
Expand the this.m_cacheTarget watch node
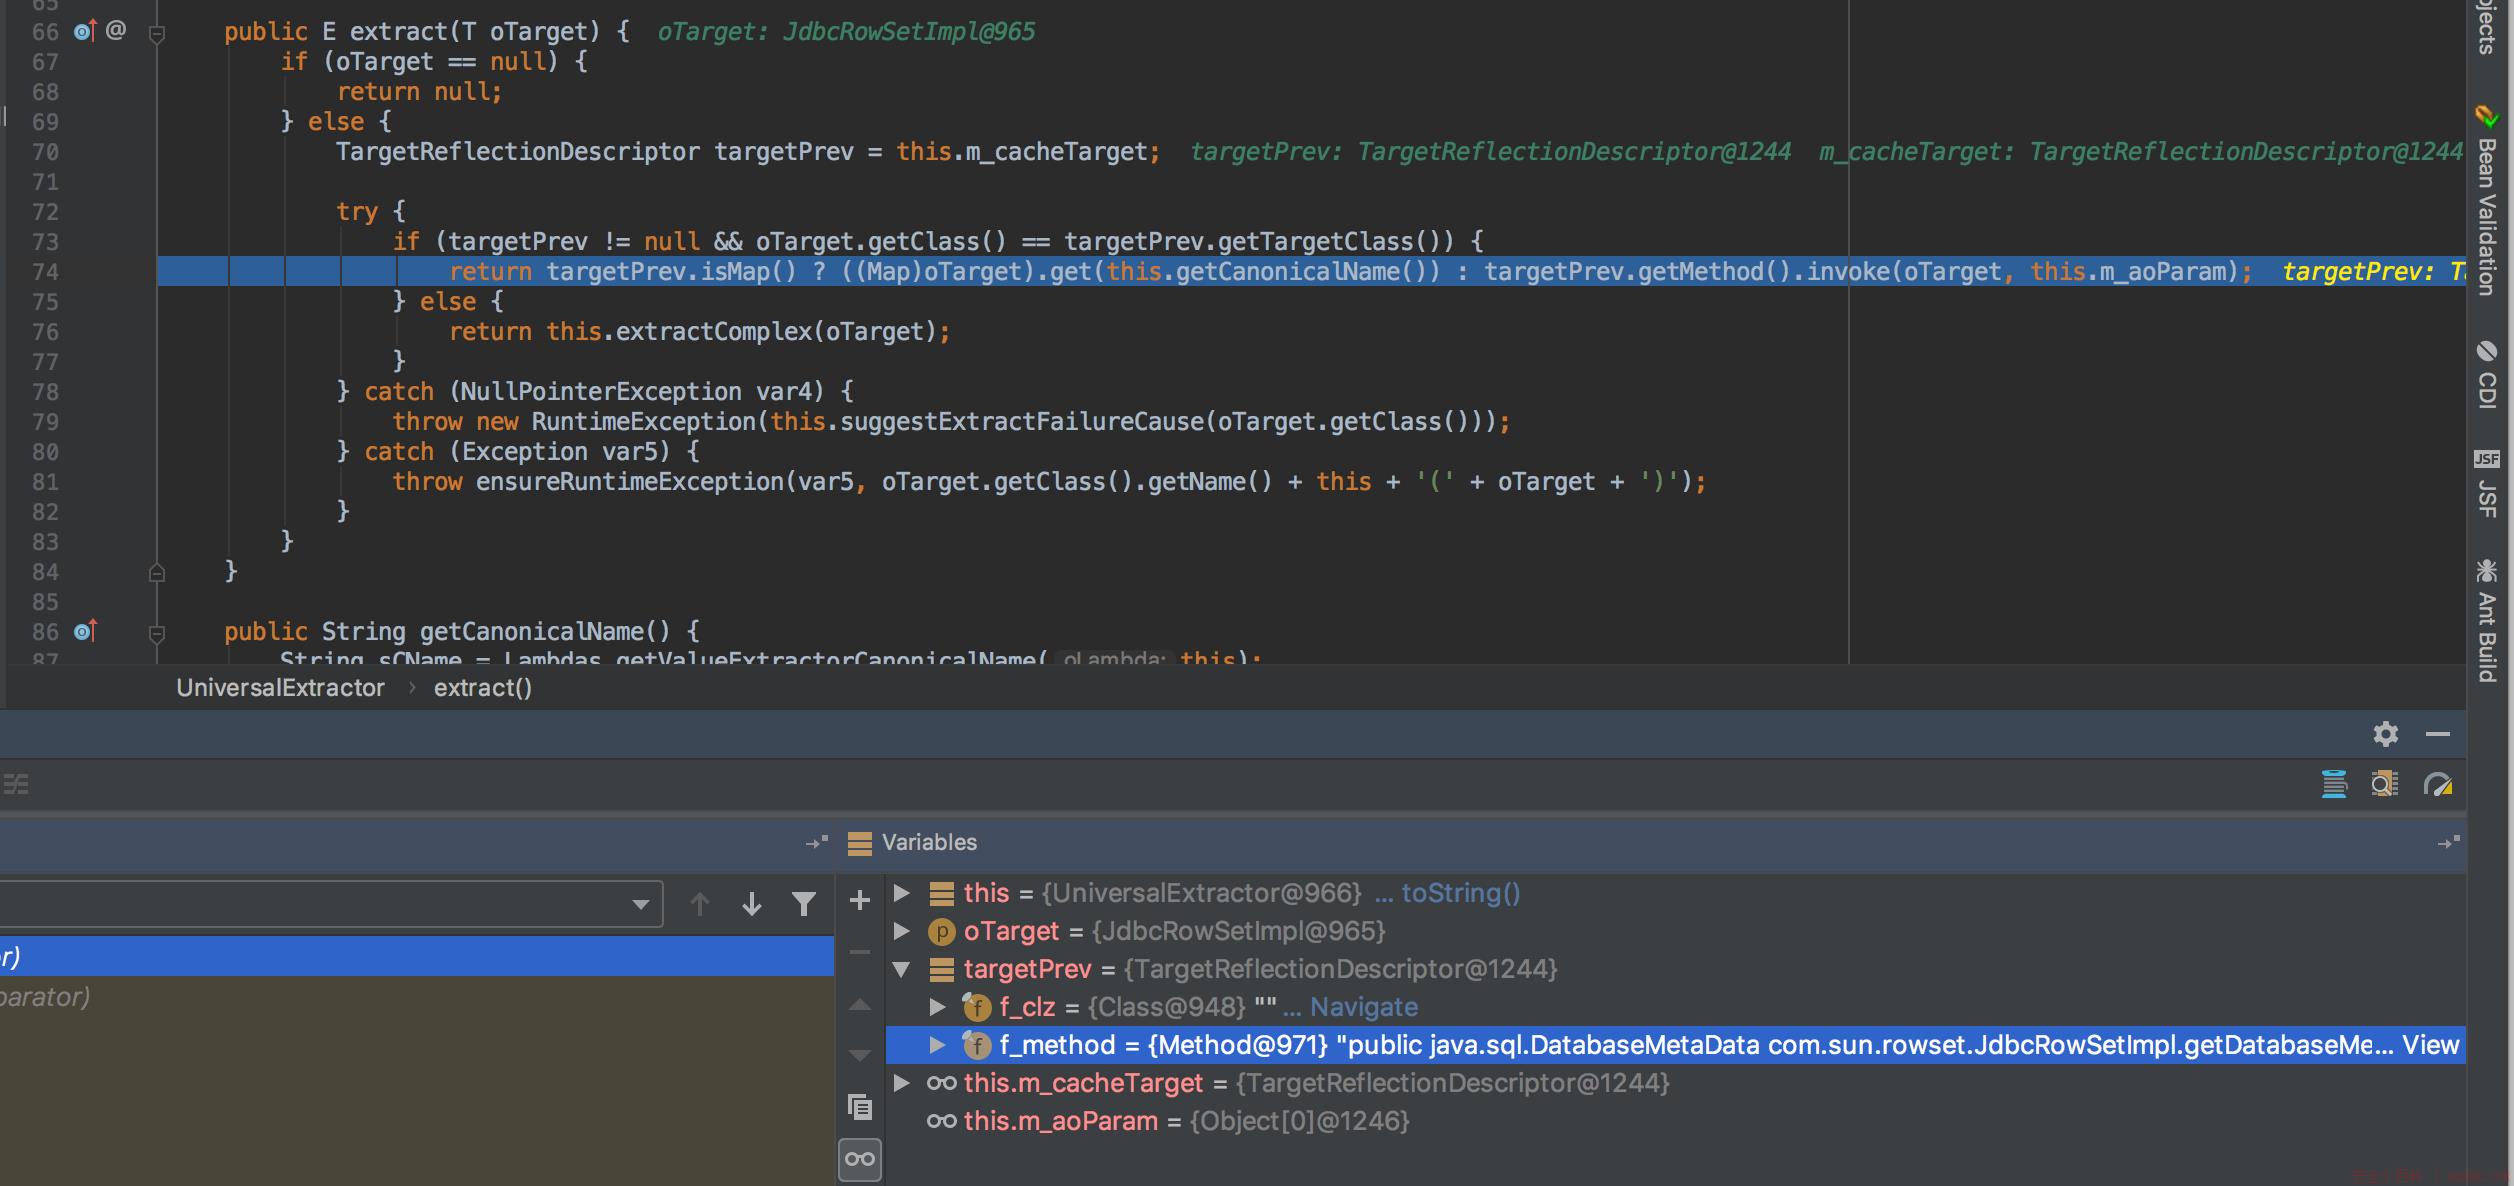pyautogui.click(x=901, y=1082)
